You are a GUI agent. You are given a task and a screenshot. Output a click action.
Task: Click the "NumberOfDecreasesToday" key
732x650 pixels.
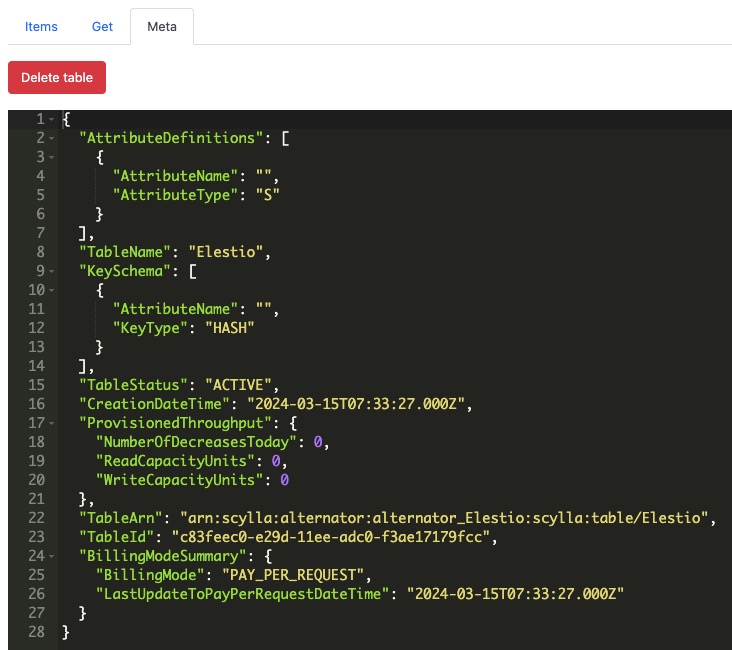point(196,442)
